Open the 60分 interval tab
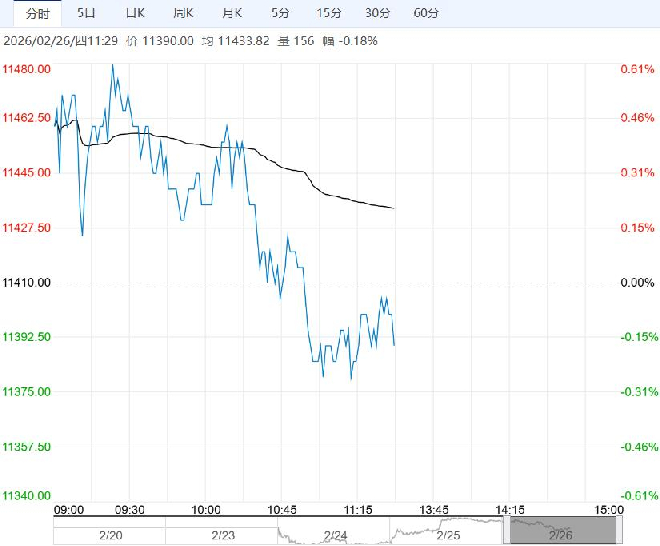This screenshot has width=660, height=546. point(425,13)
